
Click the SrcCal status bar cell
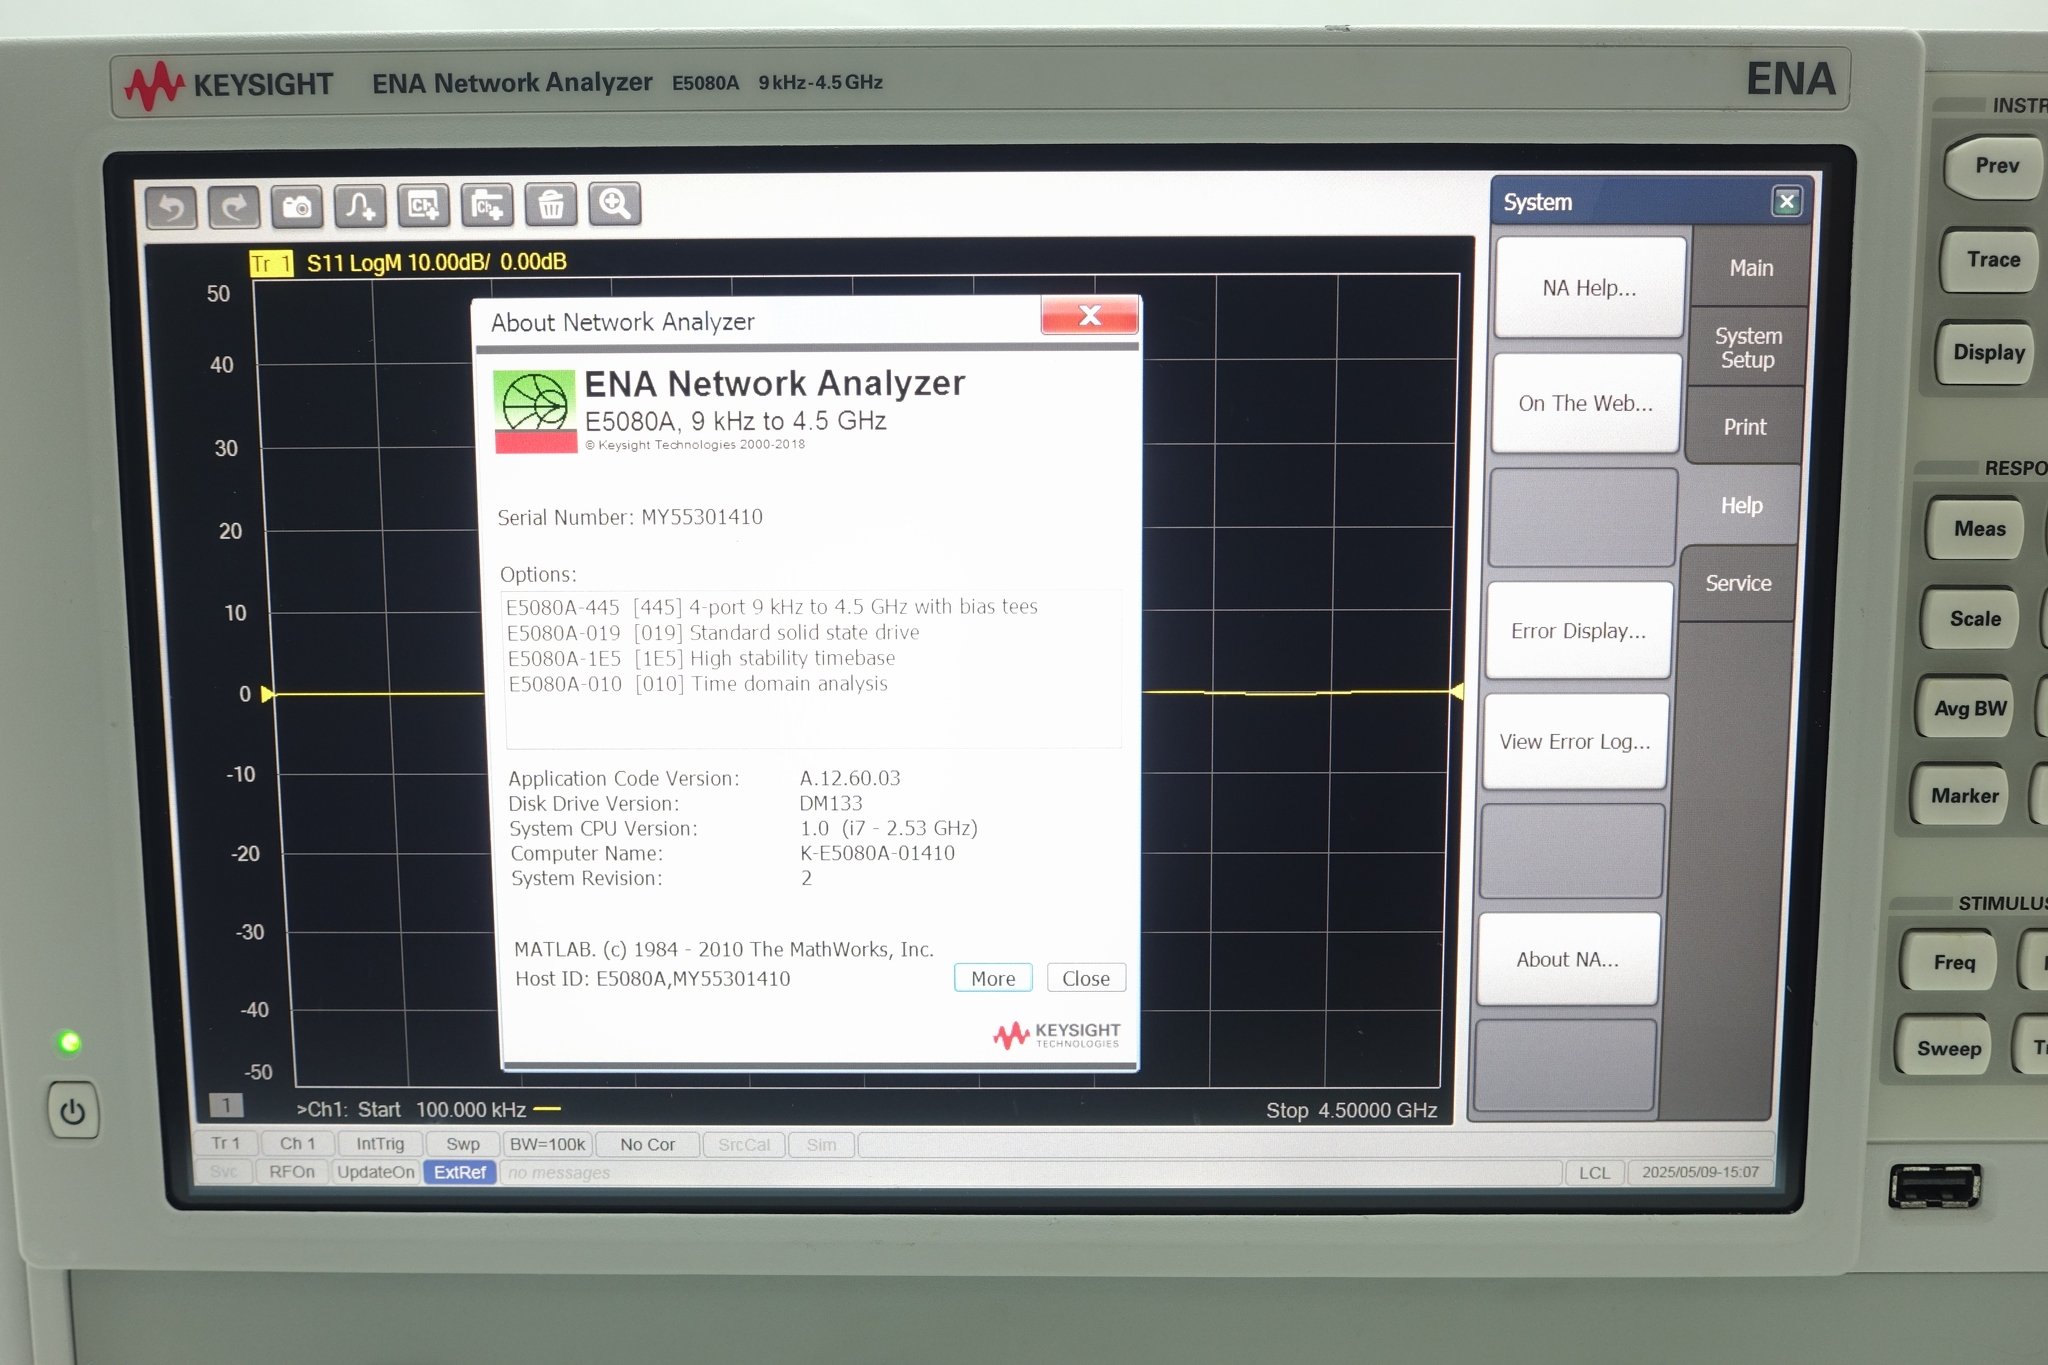tap(744, 1144)
